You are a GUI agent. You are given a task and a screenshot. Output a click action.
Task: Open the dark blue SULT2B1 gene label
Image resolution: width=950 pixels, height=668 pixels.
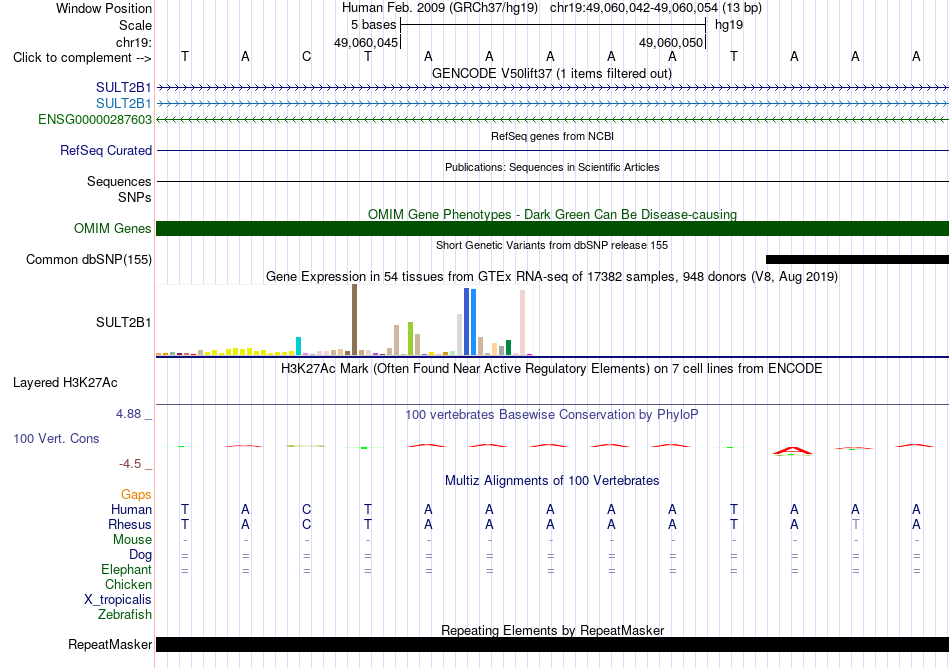[124, 87]
